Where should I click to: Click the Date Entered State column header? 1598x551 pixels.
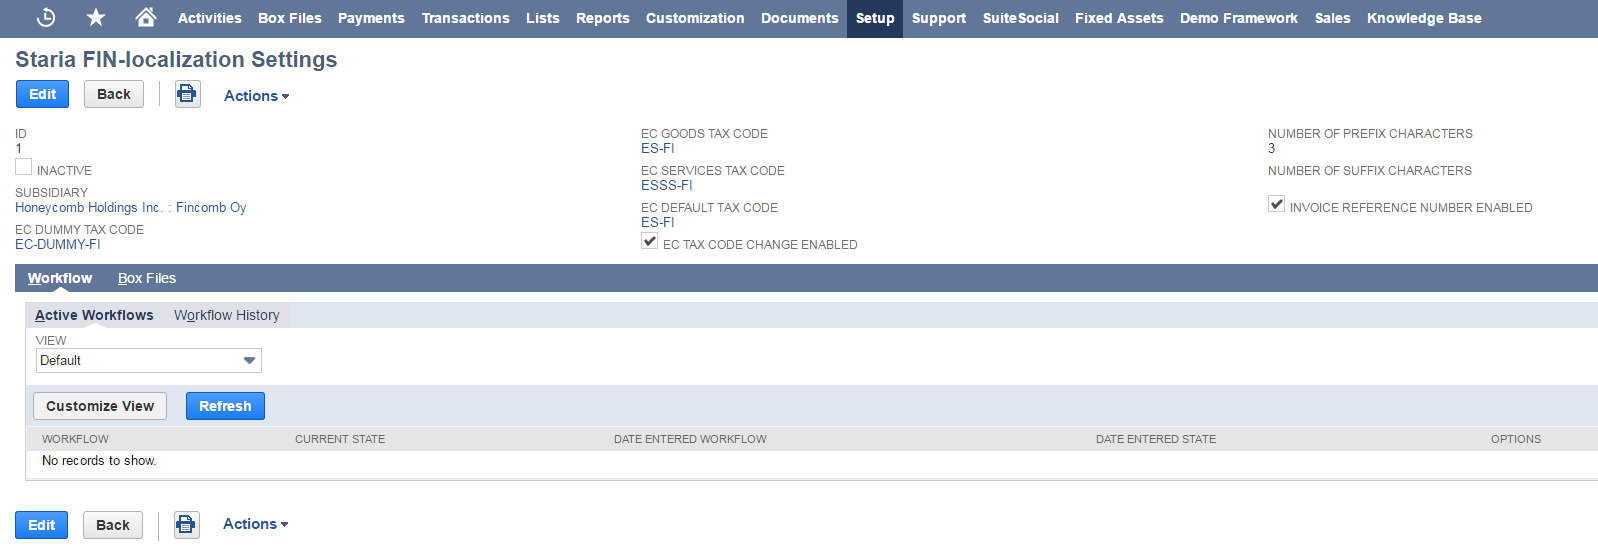coord(1156,439)
